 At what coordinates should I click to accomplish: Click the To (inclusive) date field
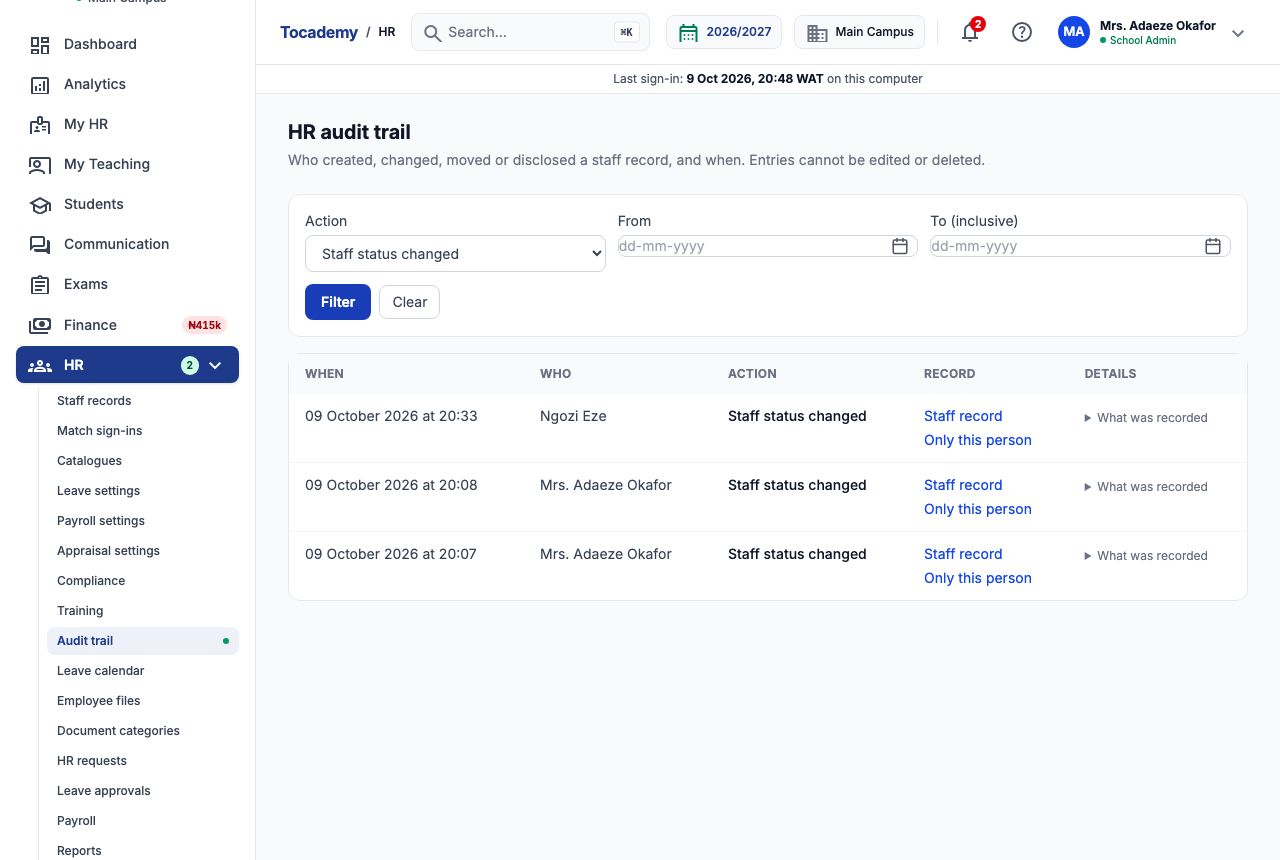1080,246
